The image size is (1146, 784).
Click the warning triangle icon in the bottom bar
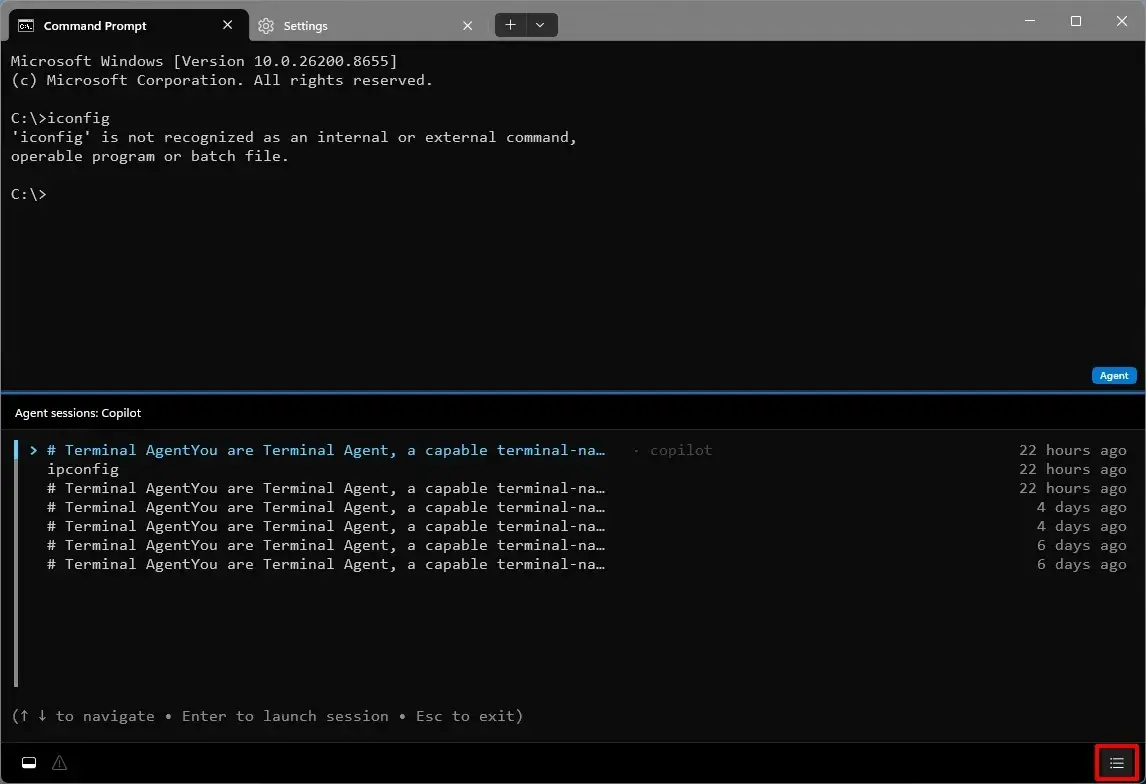(x=59, y=763)
